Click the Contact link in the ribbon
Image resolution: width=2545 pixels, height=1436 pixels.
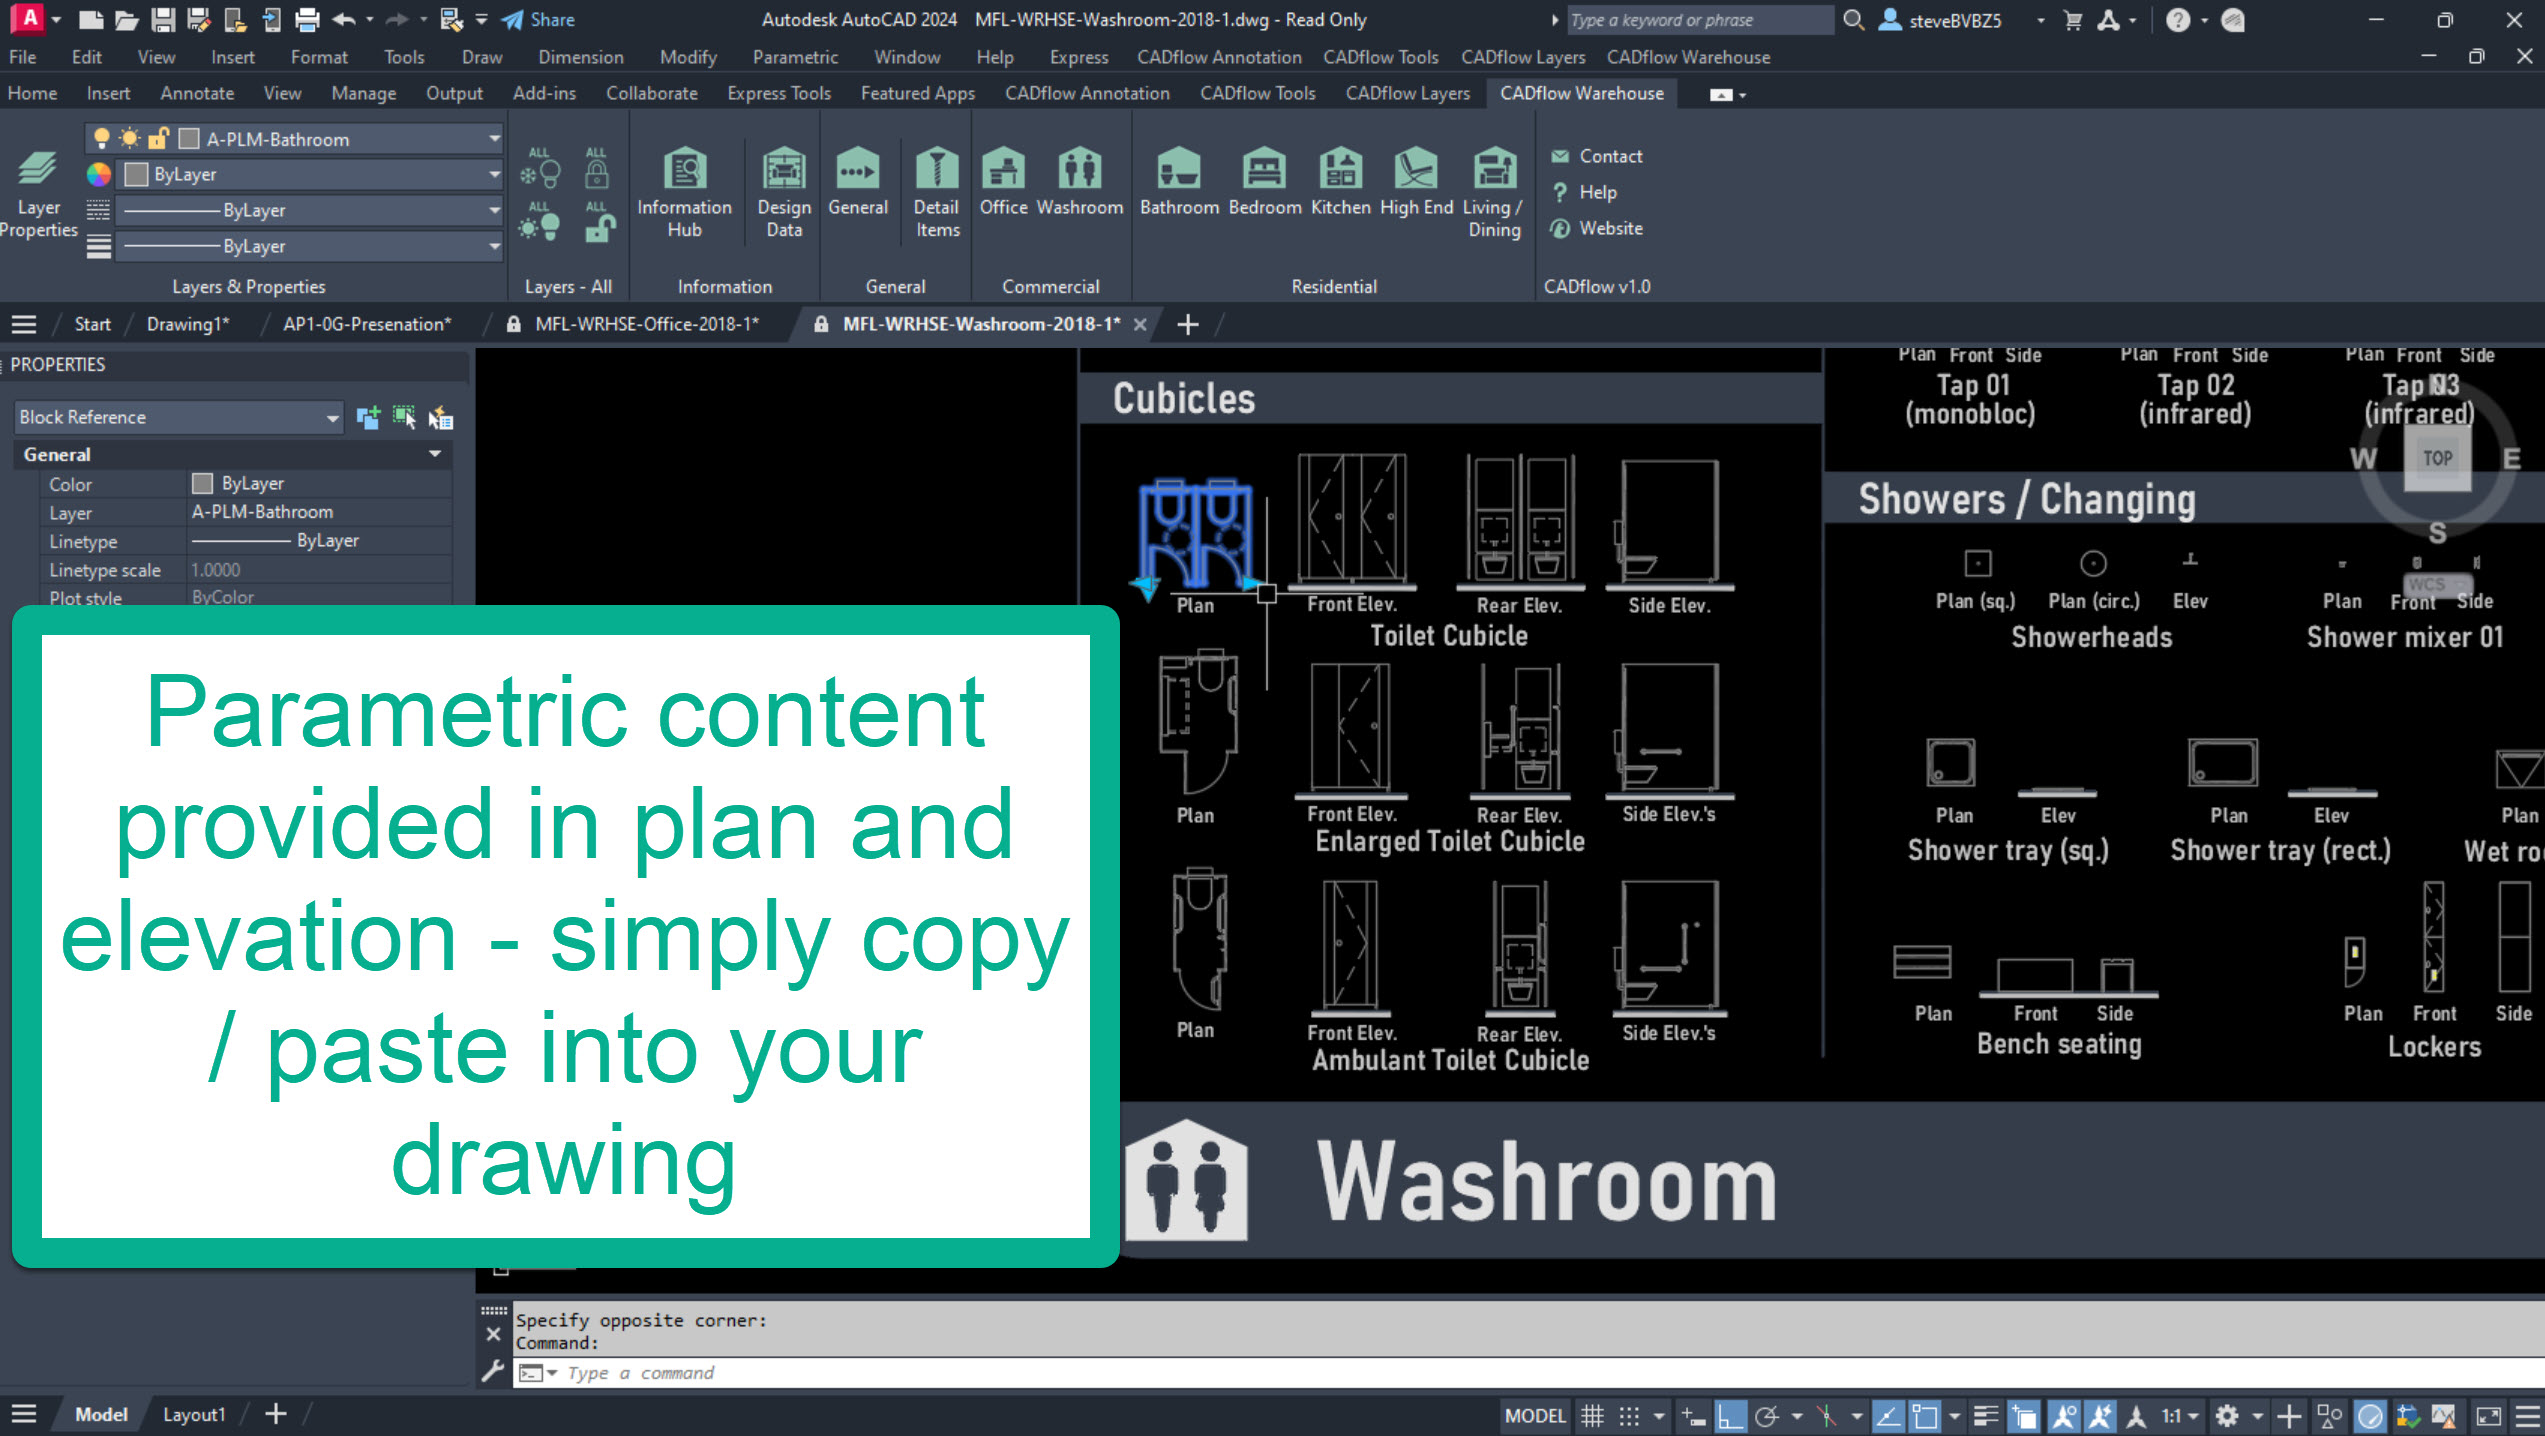coord(1610,156)
